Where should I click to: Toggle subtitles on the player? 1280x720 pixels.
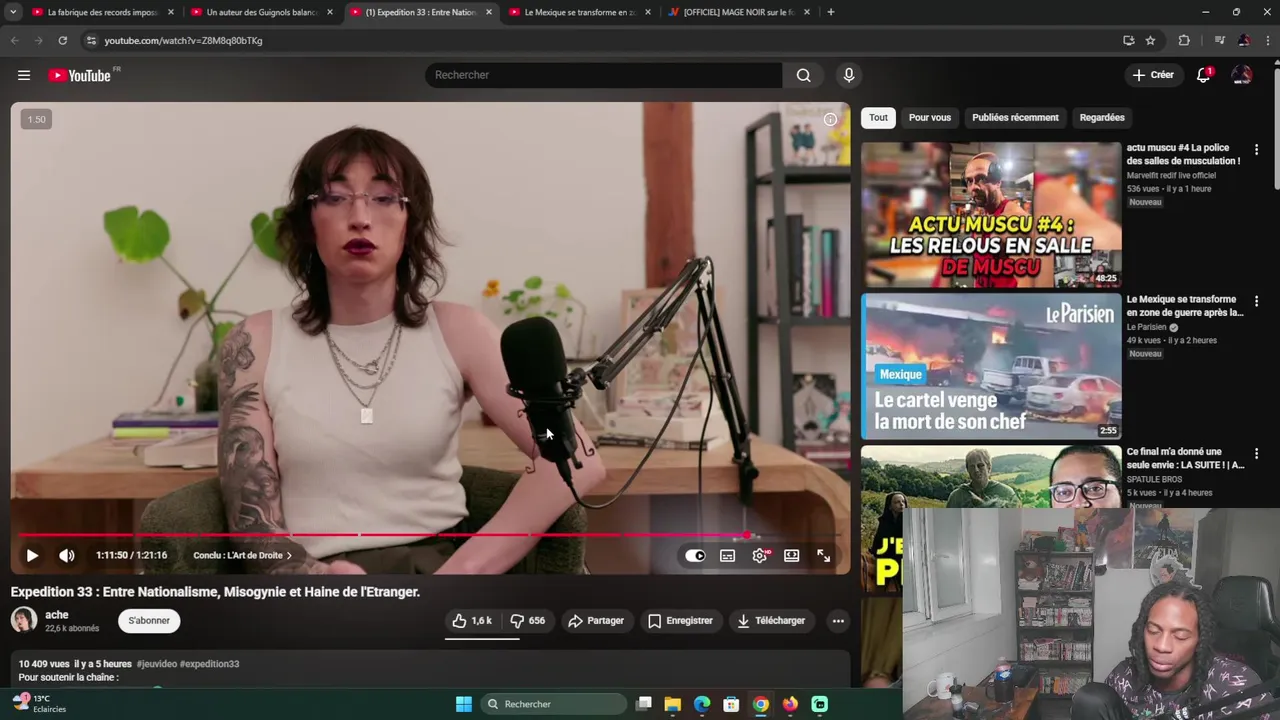pyautogui.click(x=727, y=555)
